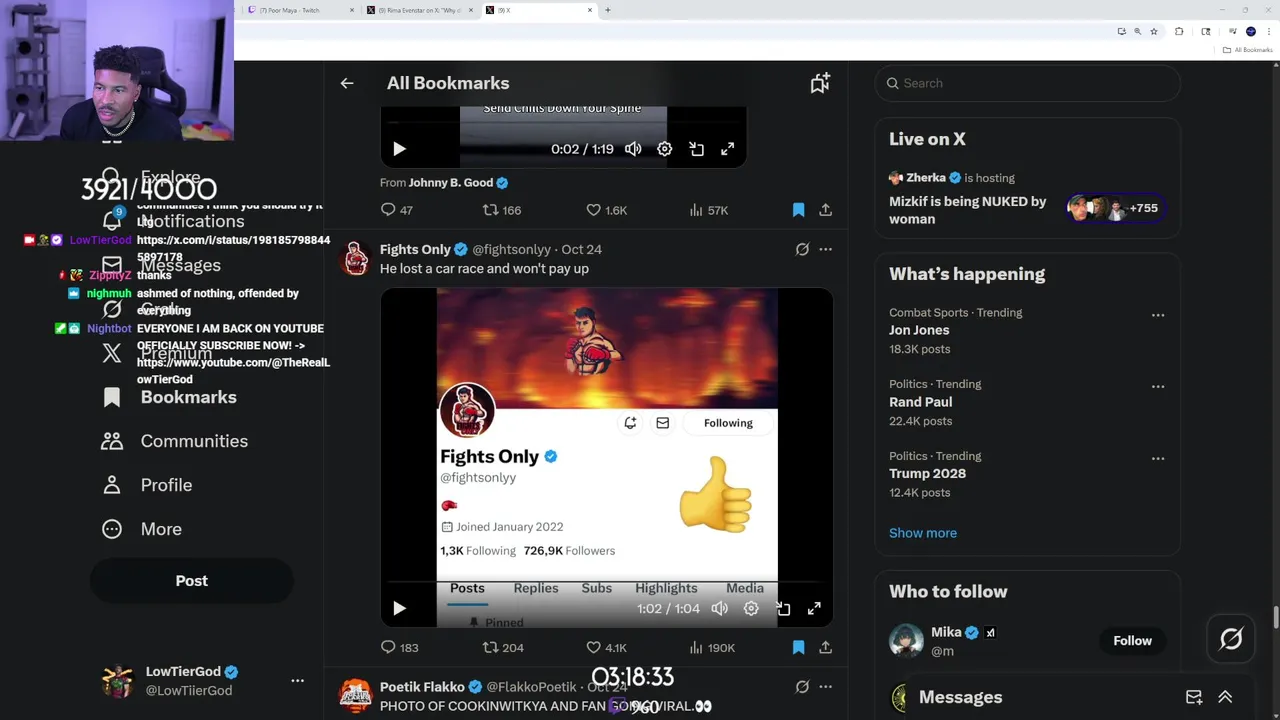1280x720 pixels.
Task: Open settings gear on Fights Only video
Action: pyautogui.click(x=751, y=608)
